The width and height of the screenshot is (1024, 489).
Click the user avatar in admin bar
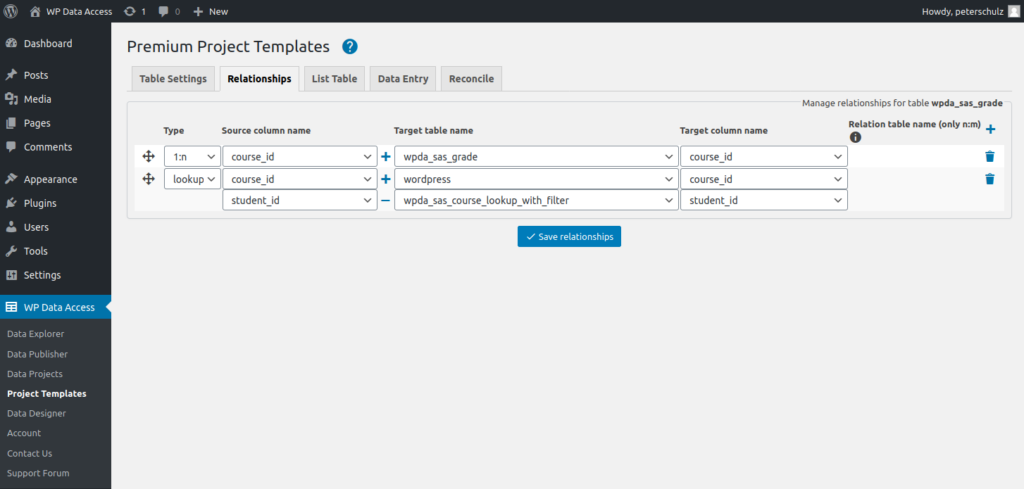point(1012,11)
